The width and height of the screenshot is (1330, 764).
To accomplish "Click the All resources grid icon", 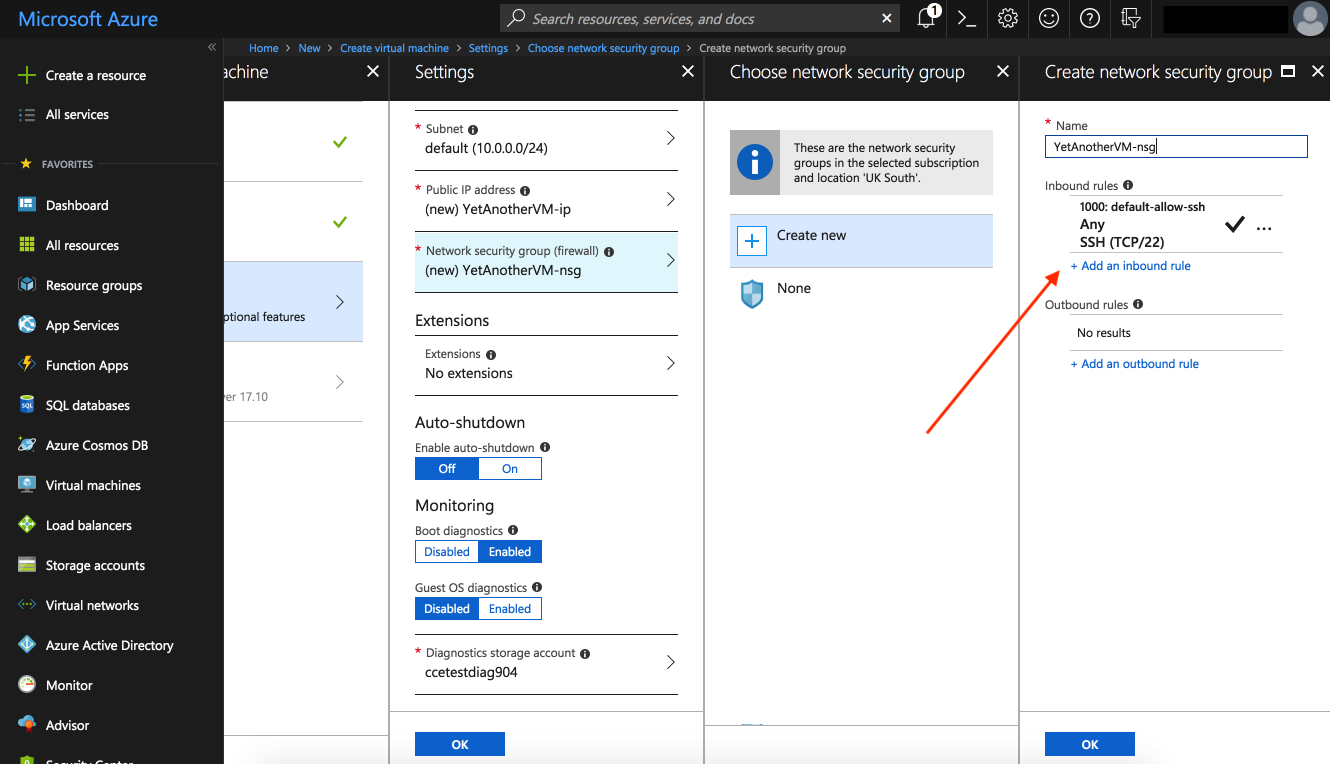I will tap(27, 245).
